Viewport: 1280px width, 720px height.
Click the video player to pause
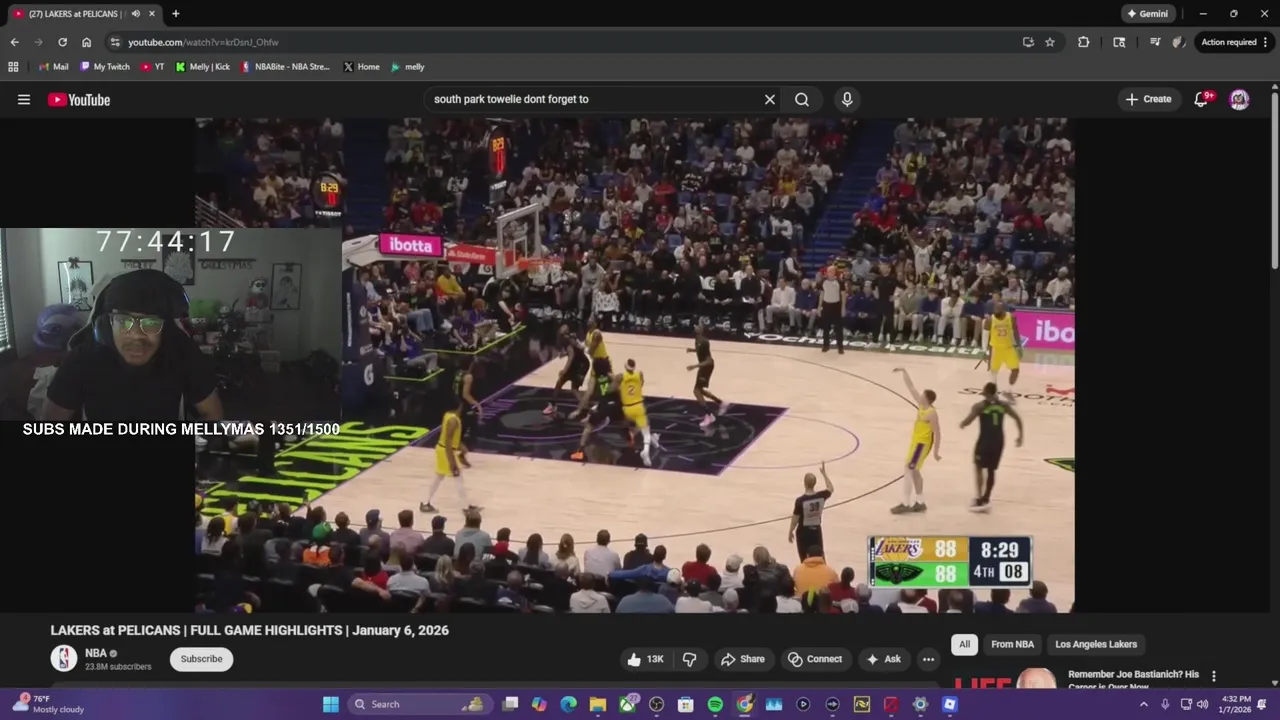click(635, 365)
